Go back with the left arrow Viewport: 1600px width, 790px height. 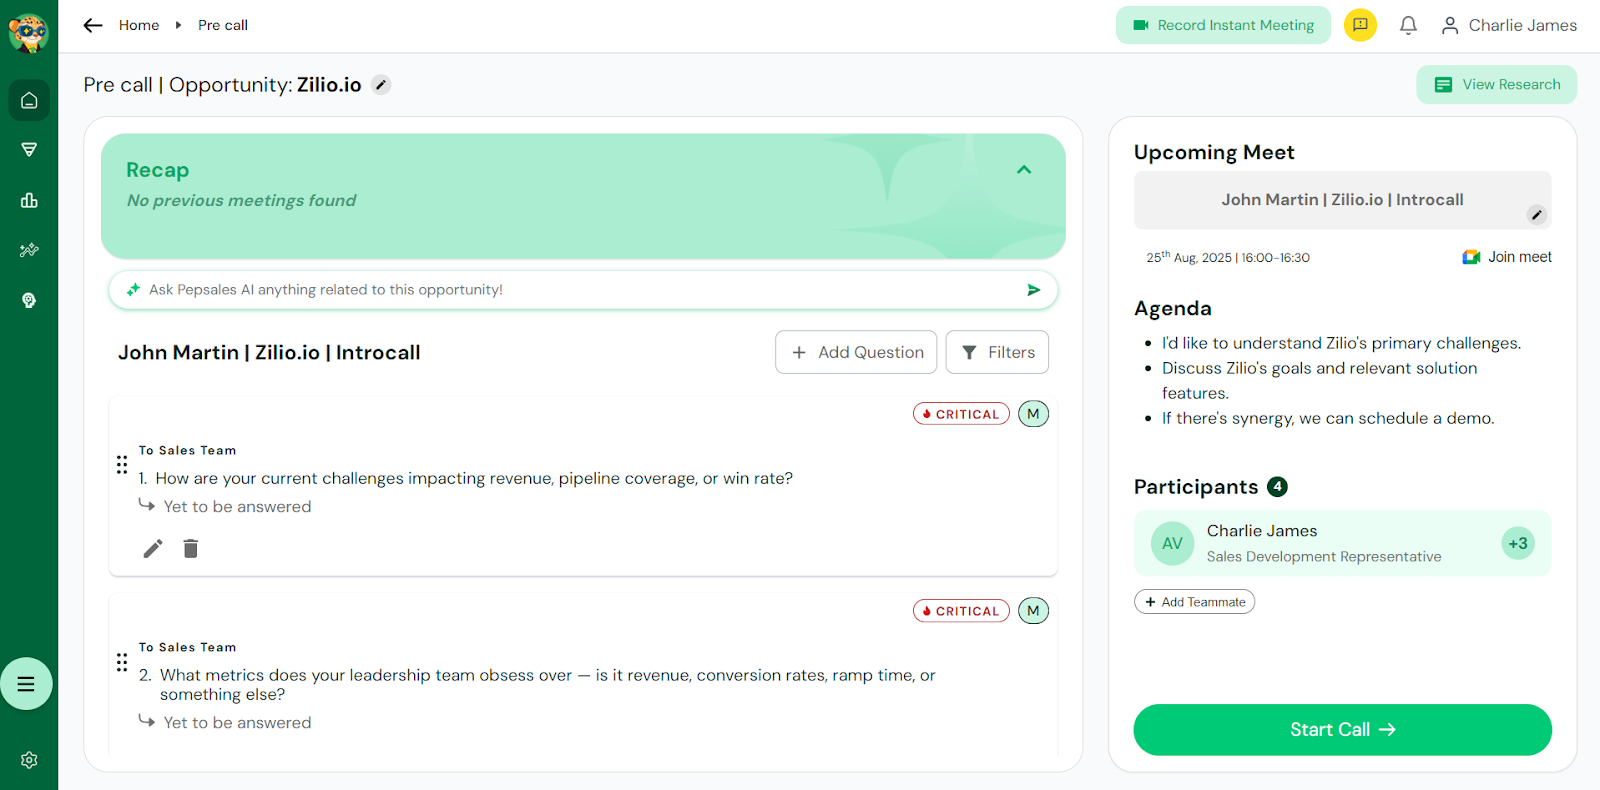(93, 25)
